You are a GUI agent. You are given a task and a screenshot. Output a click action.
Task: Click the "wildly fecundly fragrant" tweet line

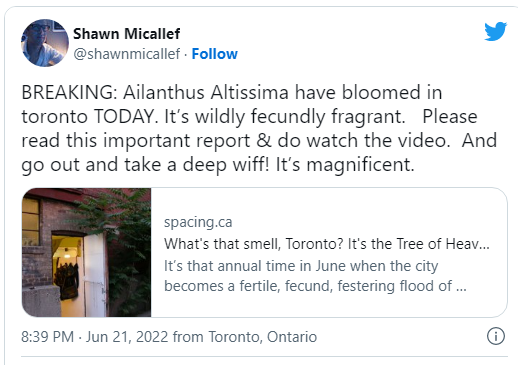pos(249,117)
